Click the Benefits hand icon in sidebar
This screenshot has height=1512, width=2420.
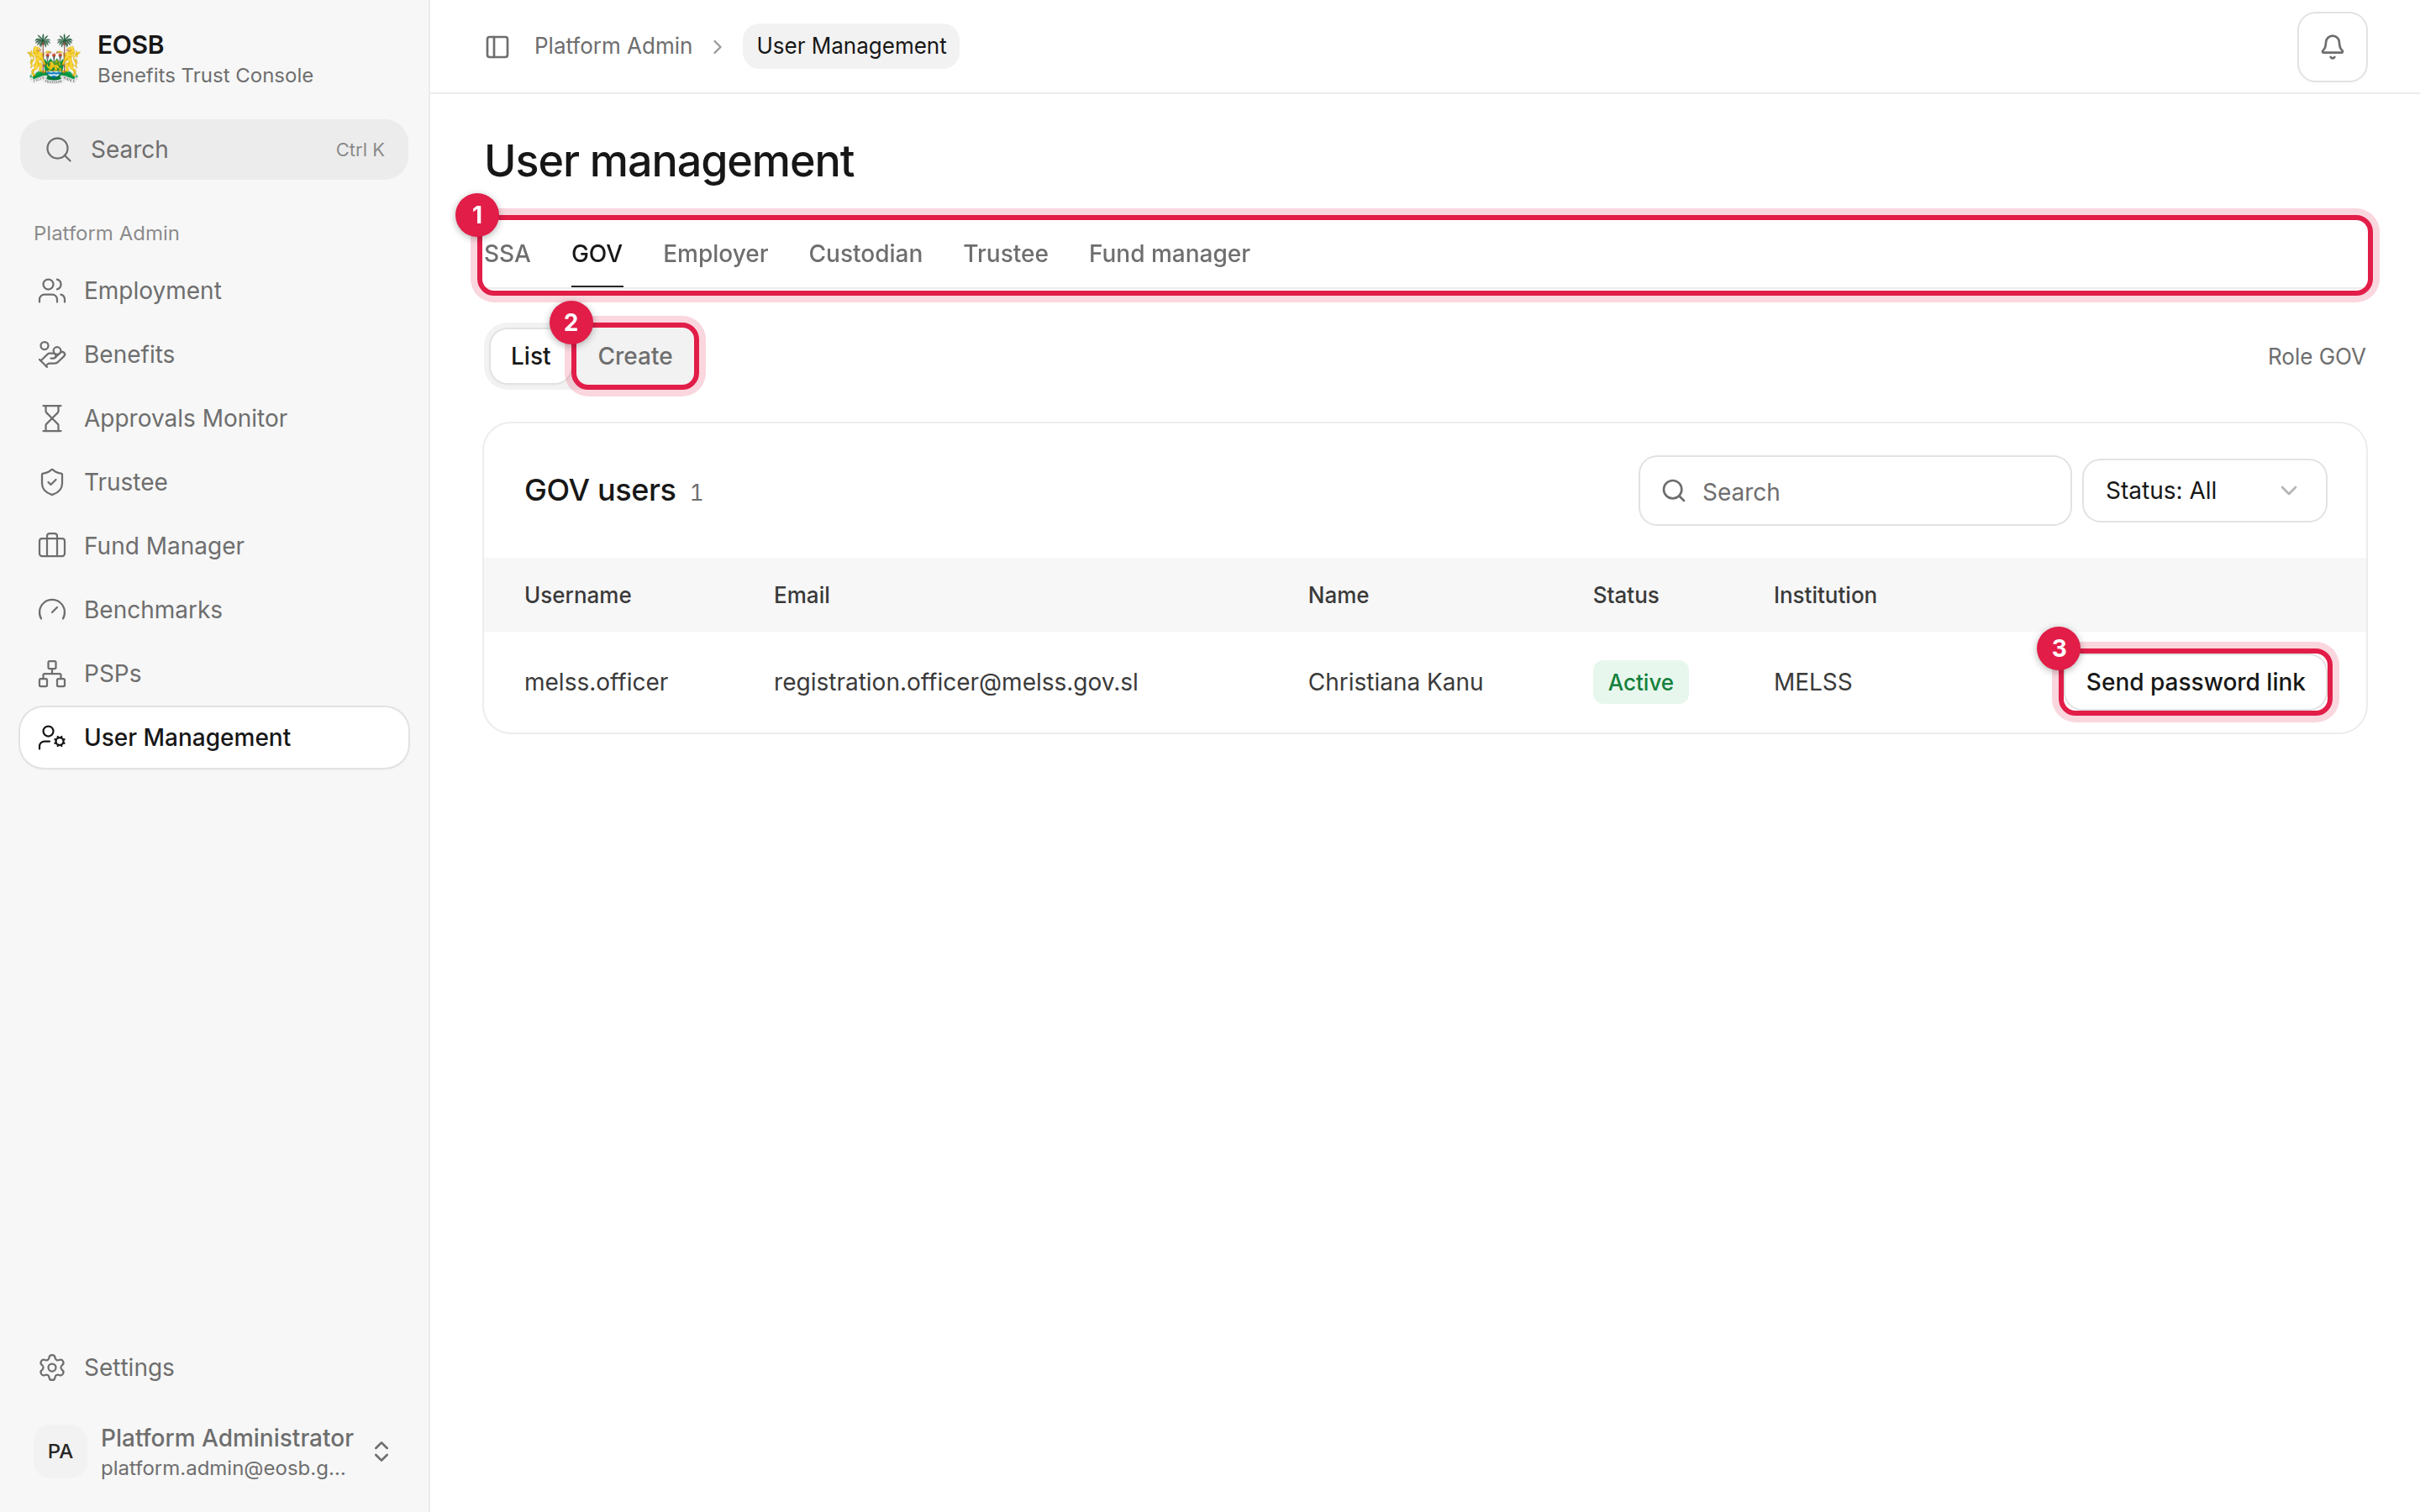52,354
